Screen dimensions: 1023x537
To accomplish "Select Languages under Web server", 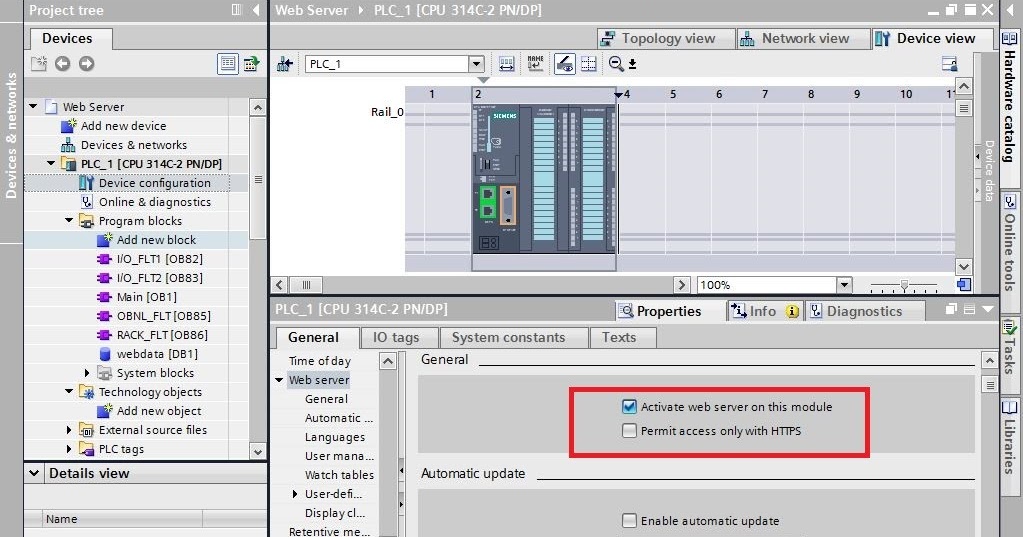I will click(x=335, y=437).
